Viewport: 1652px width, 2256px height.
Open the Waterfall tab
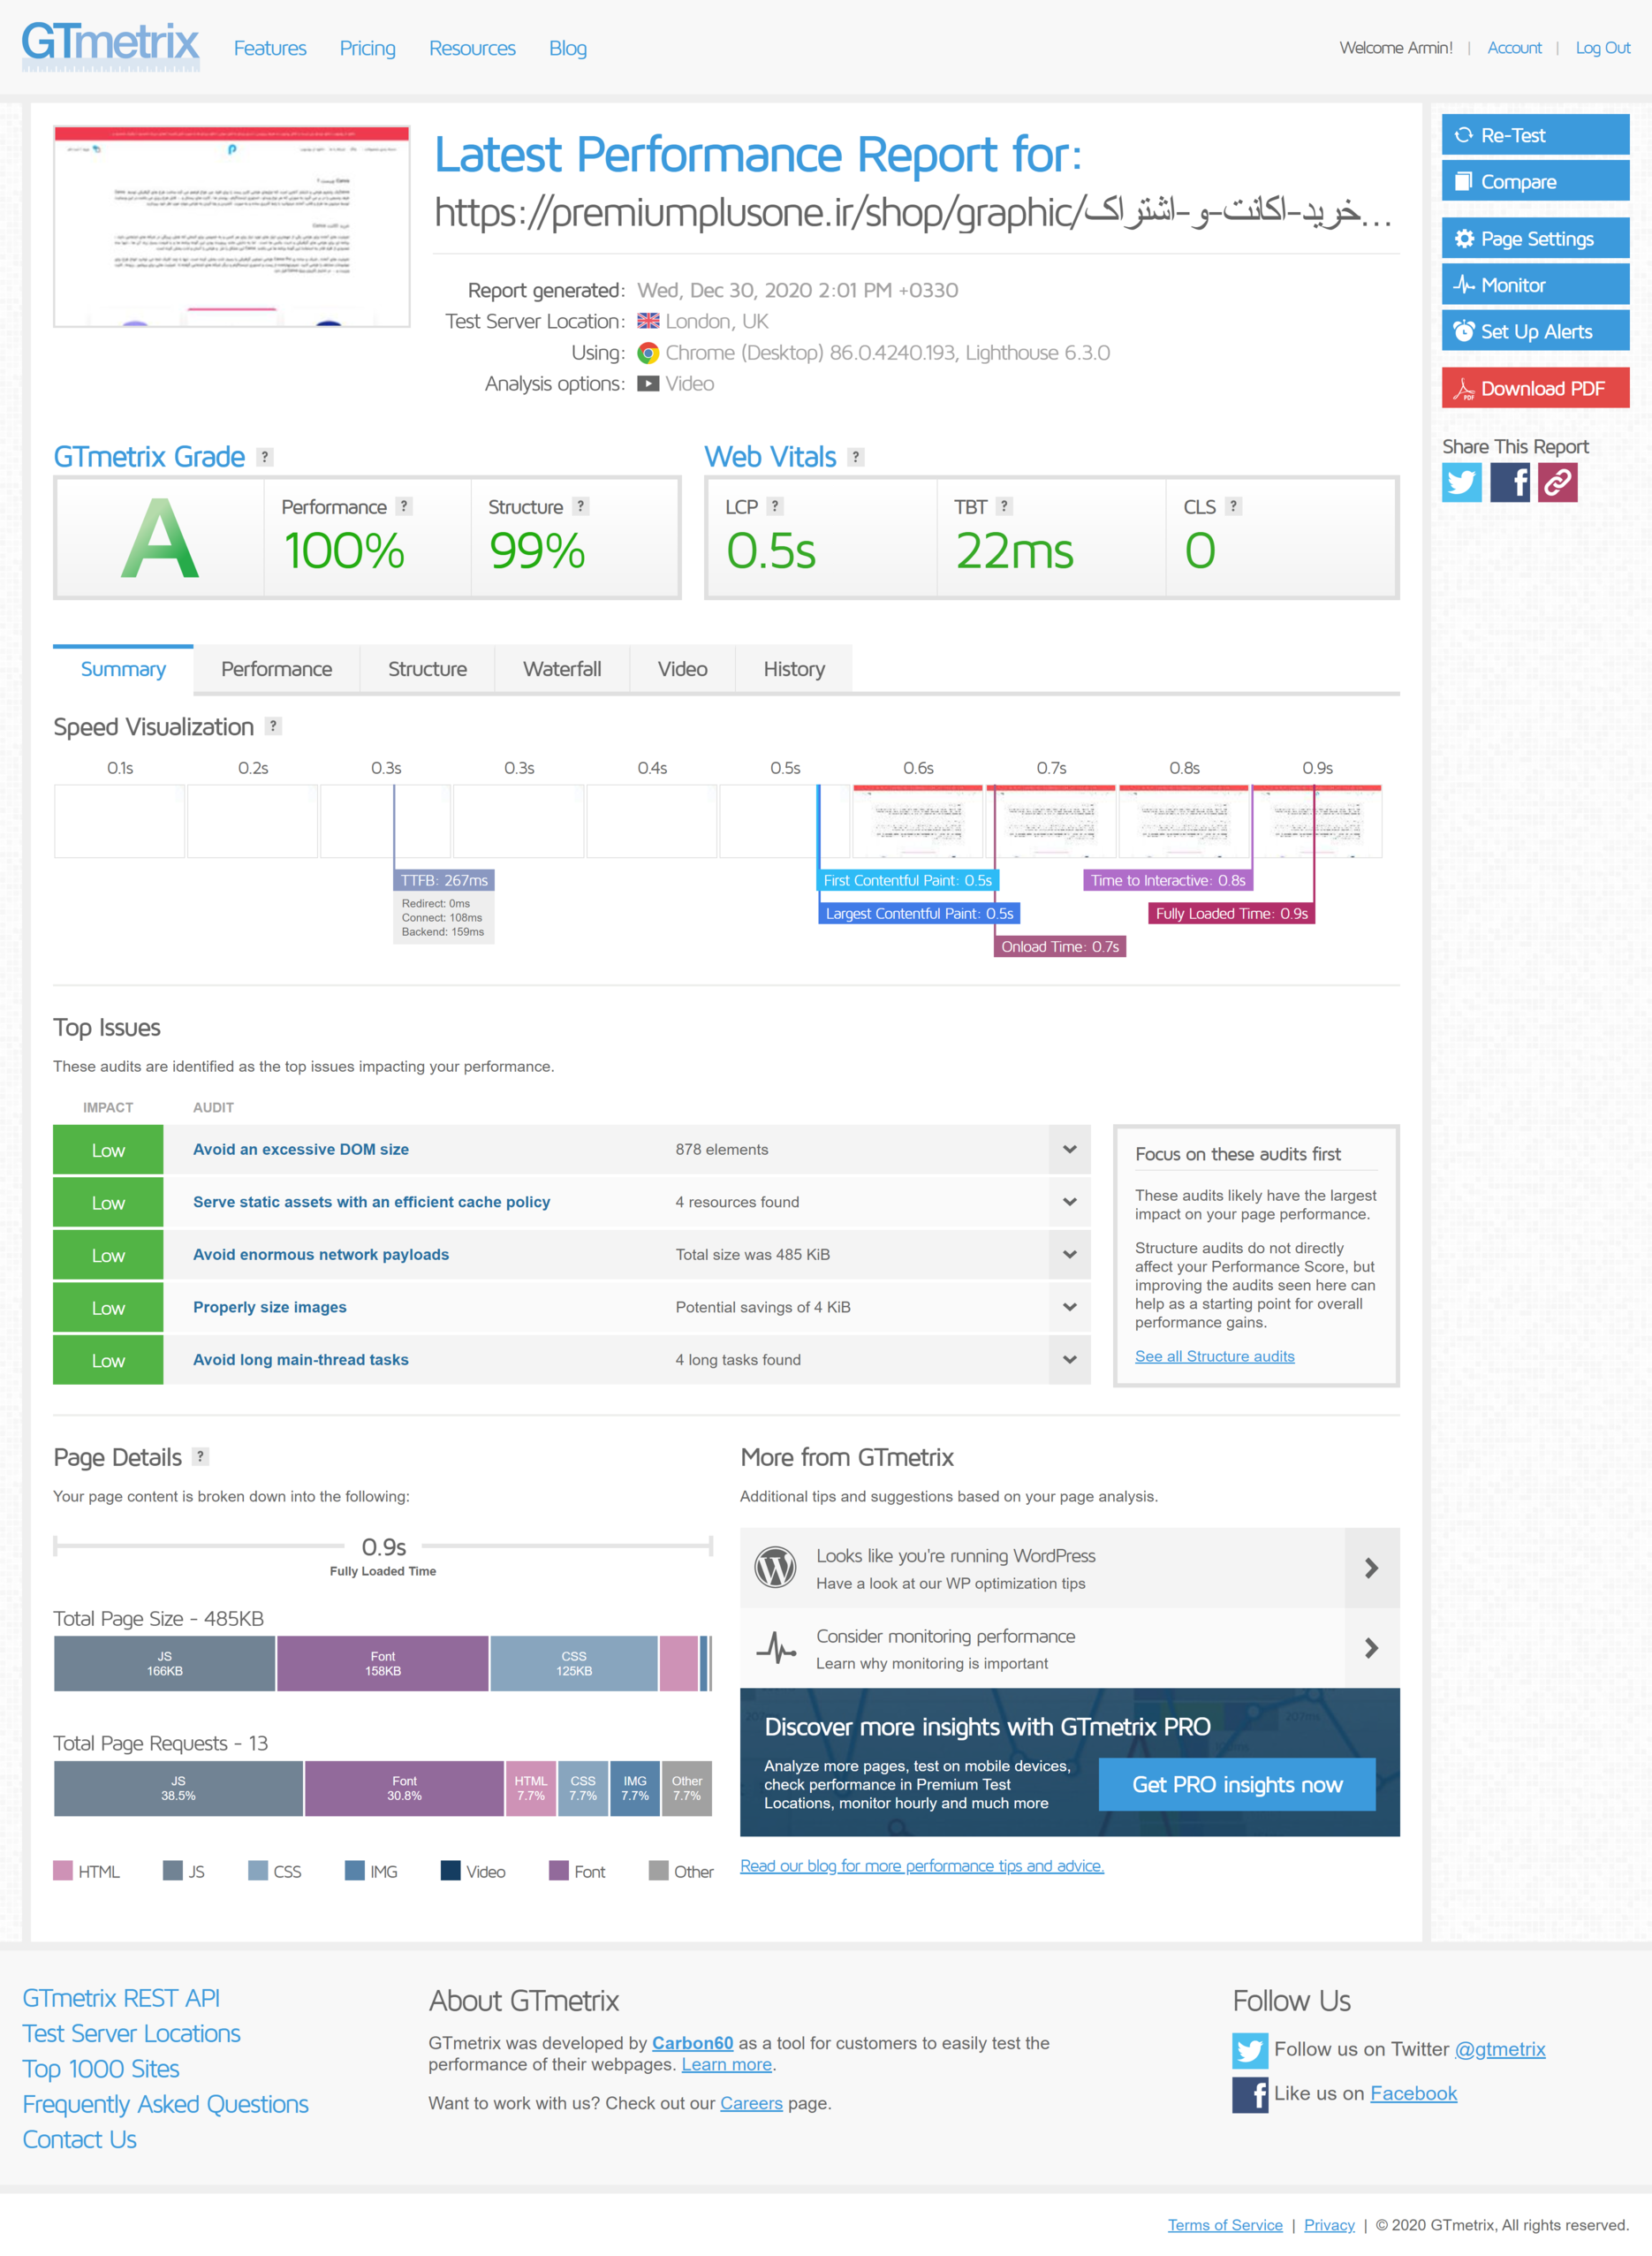coord(562,669)
